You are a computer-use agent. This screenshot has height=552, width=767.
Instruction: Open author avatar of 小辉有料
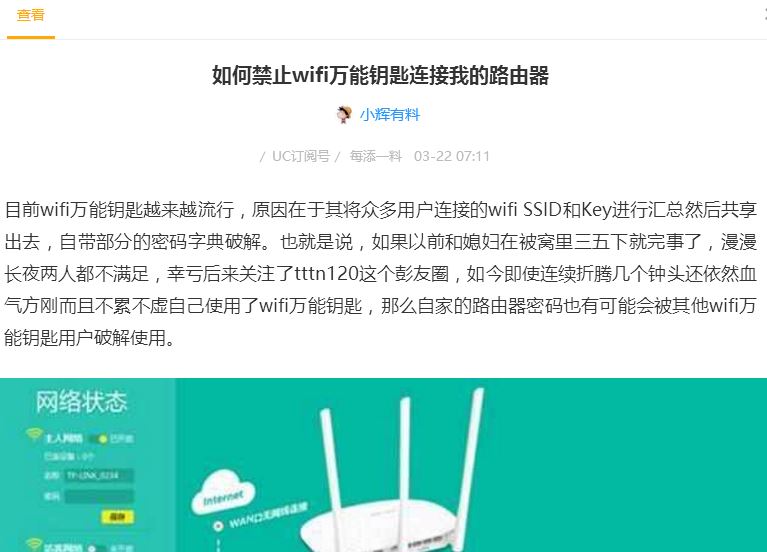coord(344,115)
